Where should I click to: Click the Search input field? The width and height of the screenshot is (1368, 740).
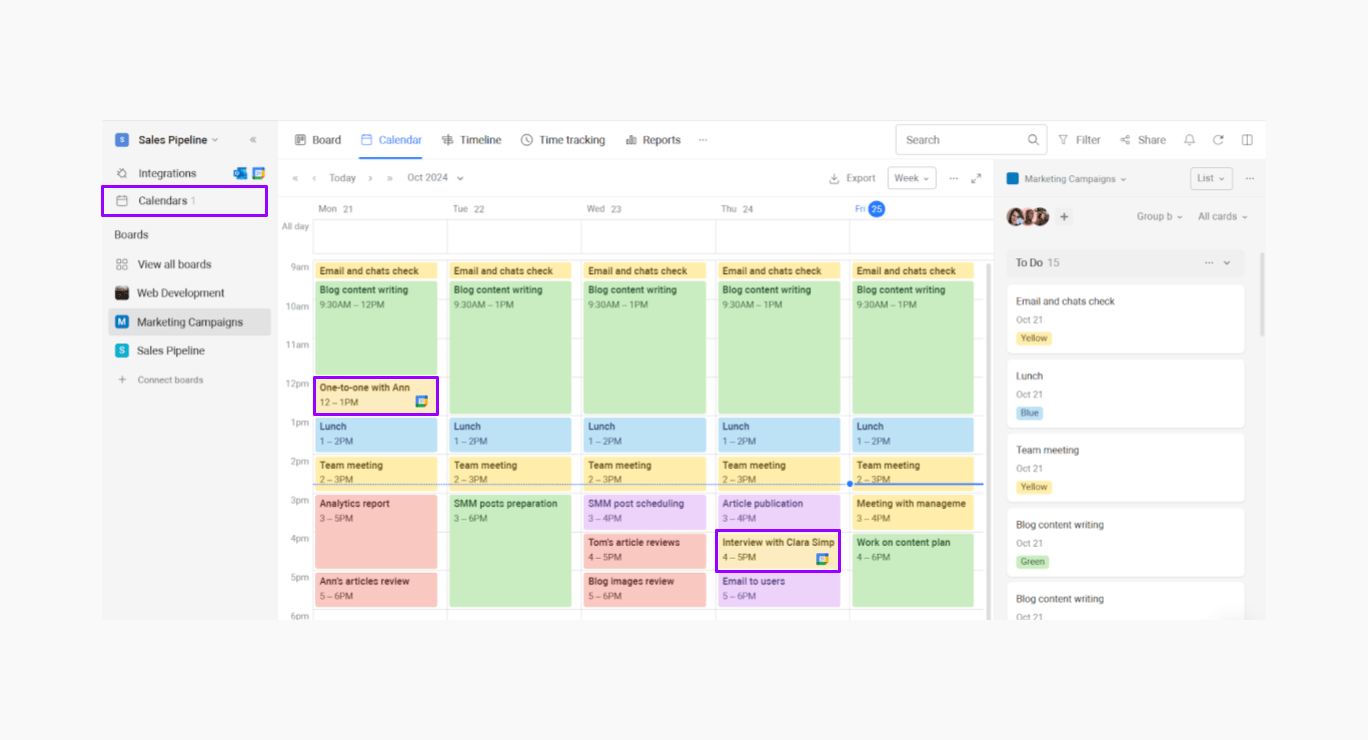tap(960, 140)
